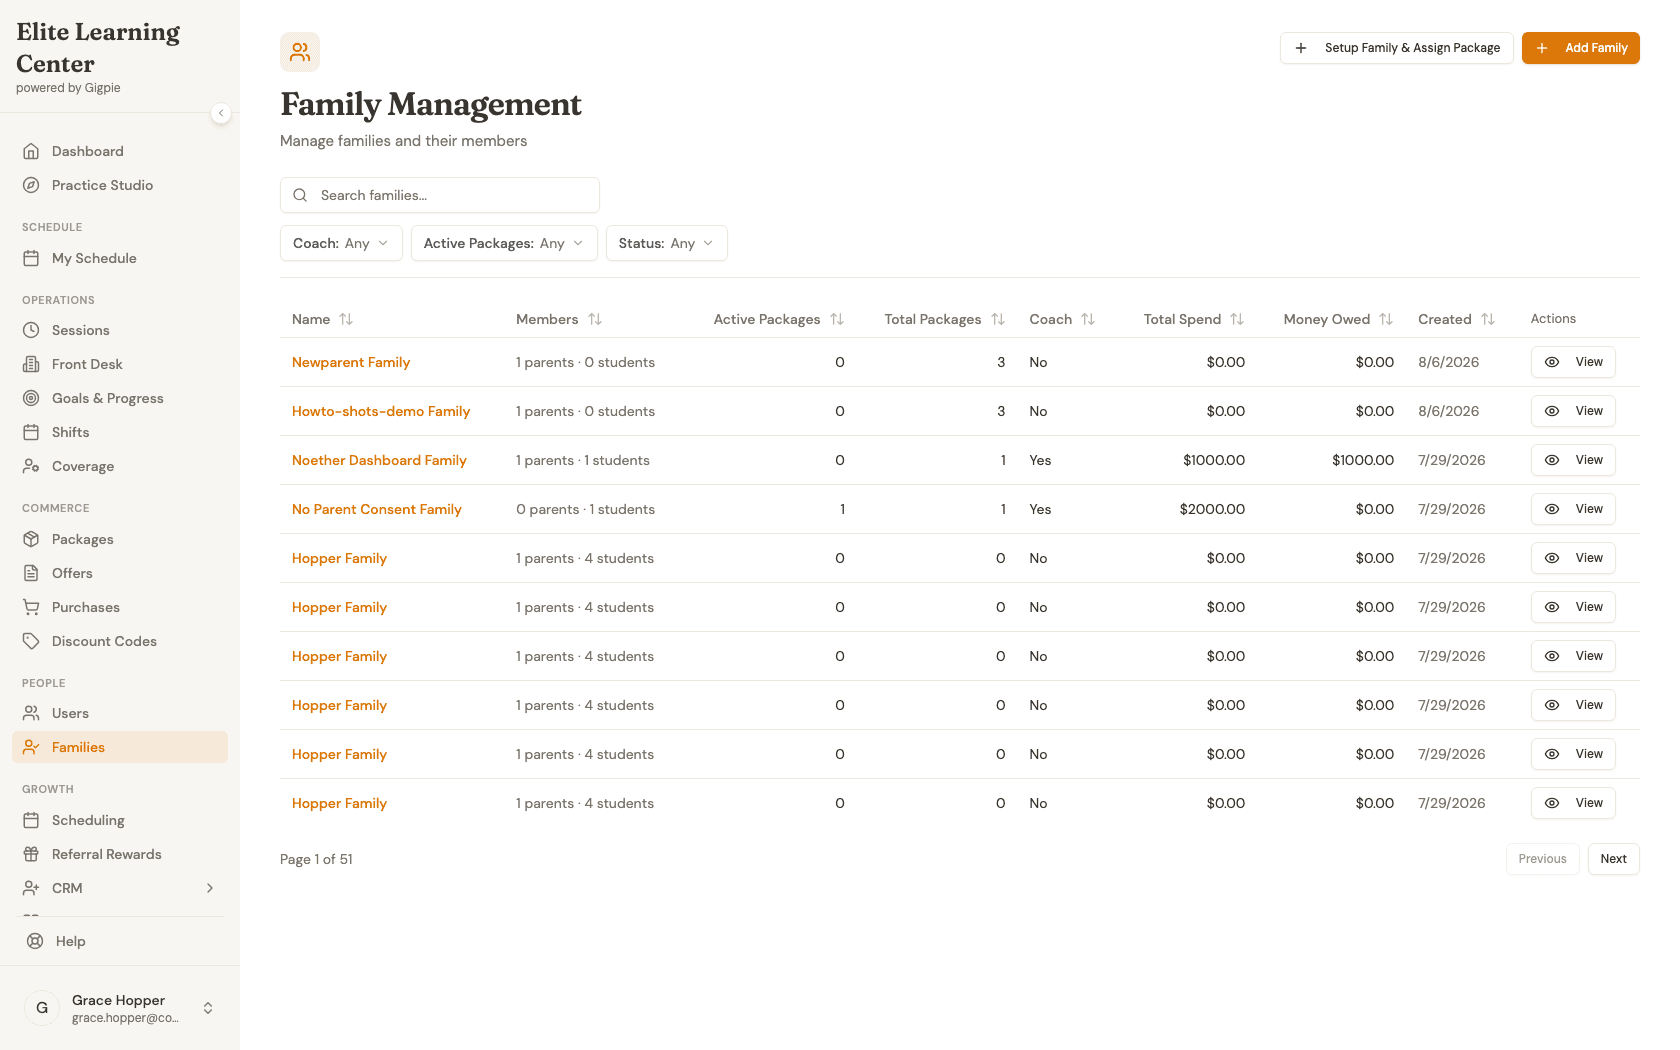This screenshot has height=1050, width=1680.
Task: Click the Purchases cart icon
Action: tap(31, 607)
